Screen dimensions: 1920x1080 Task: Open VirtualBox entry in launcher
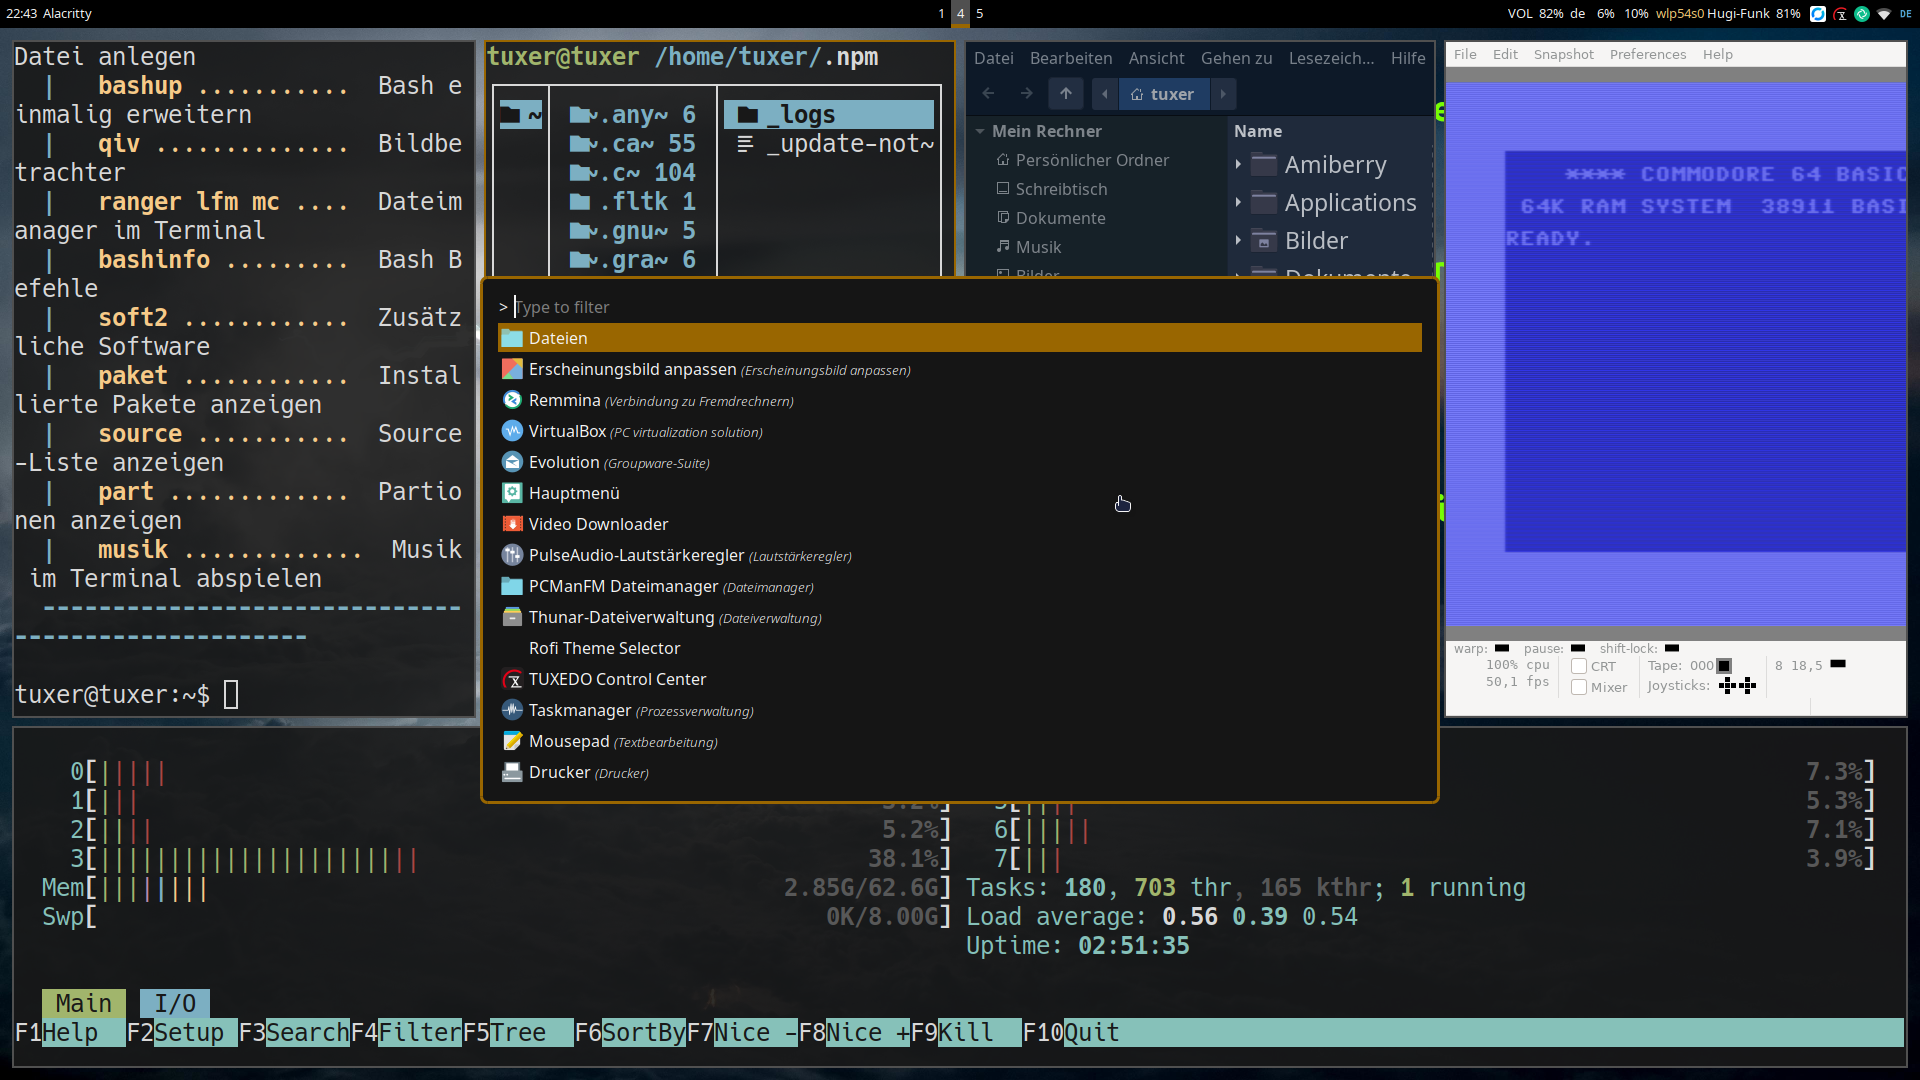(x=567, y=431)
